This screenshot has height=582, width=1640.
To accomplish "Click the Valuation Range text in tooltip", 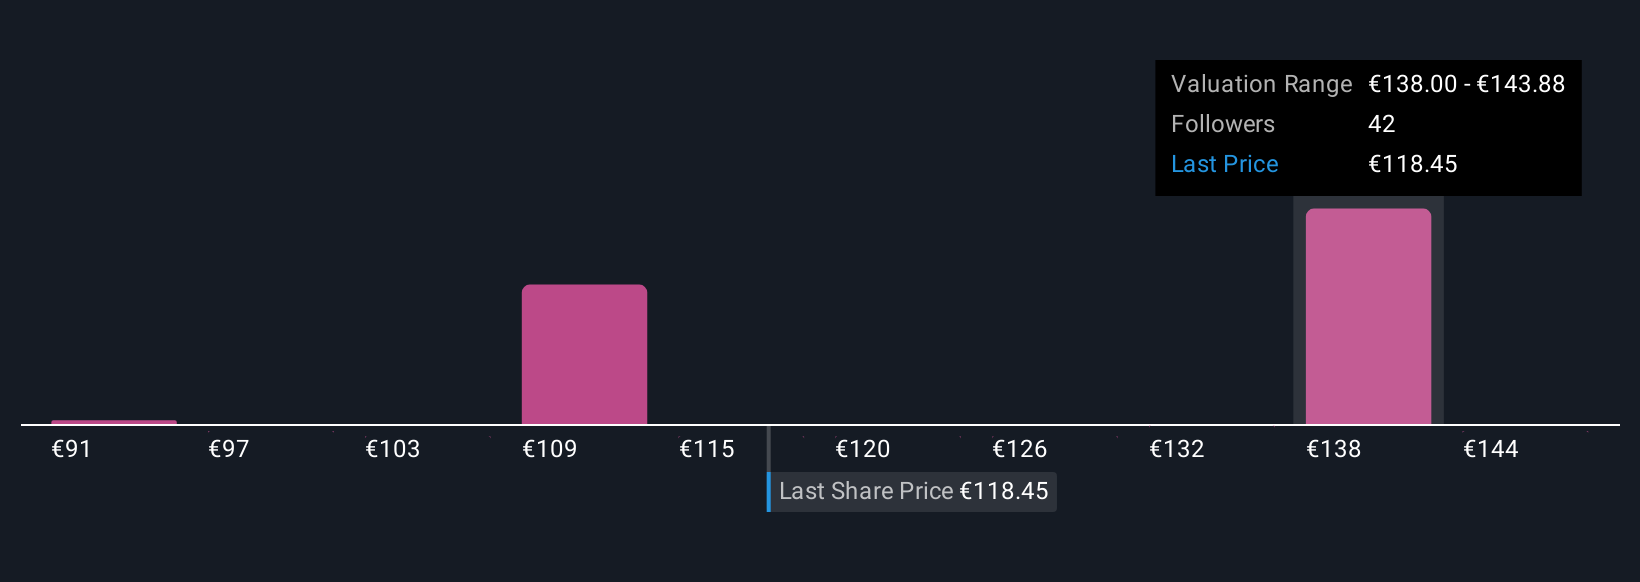I will point(1261,84).
